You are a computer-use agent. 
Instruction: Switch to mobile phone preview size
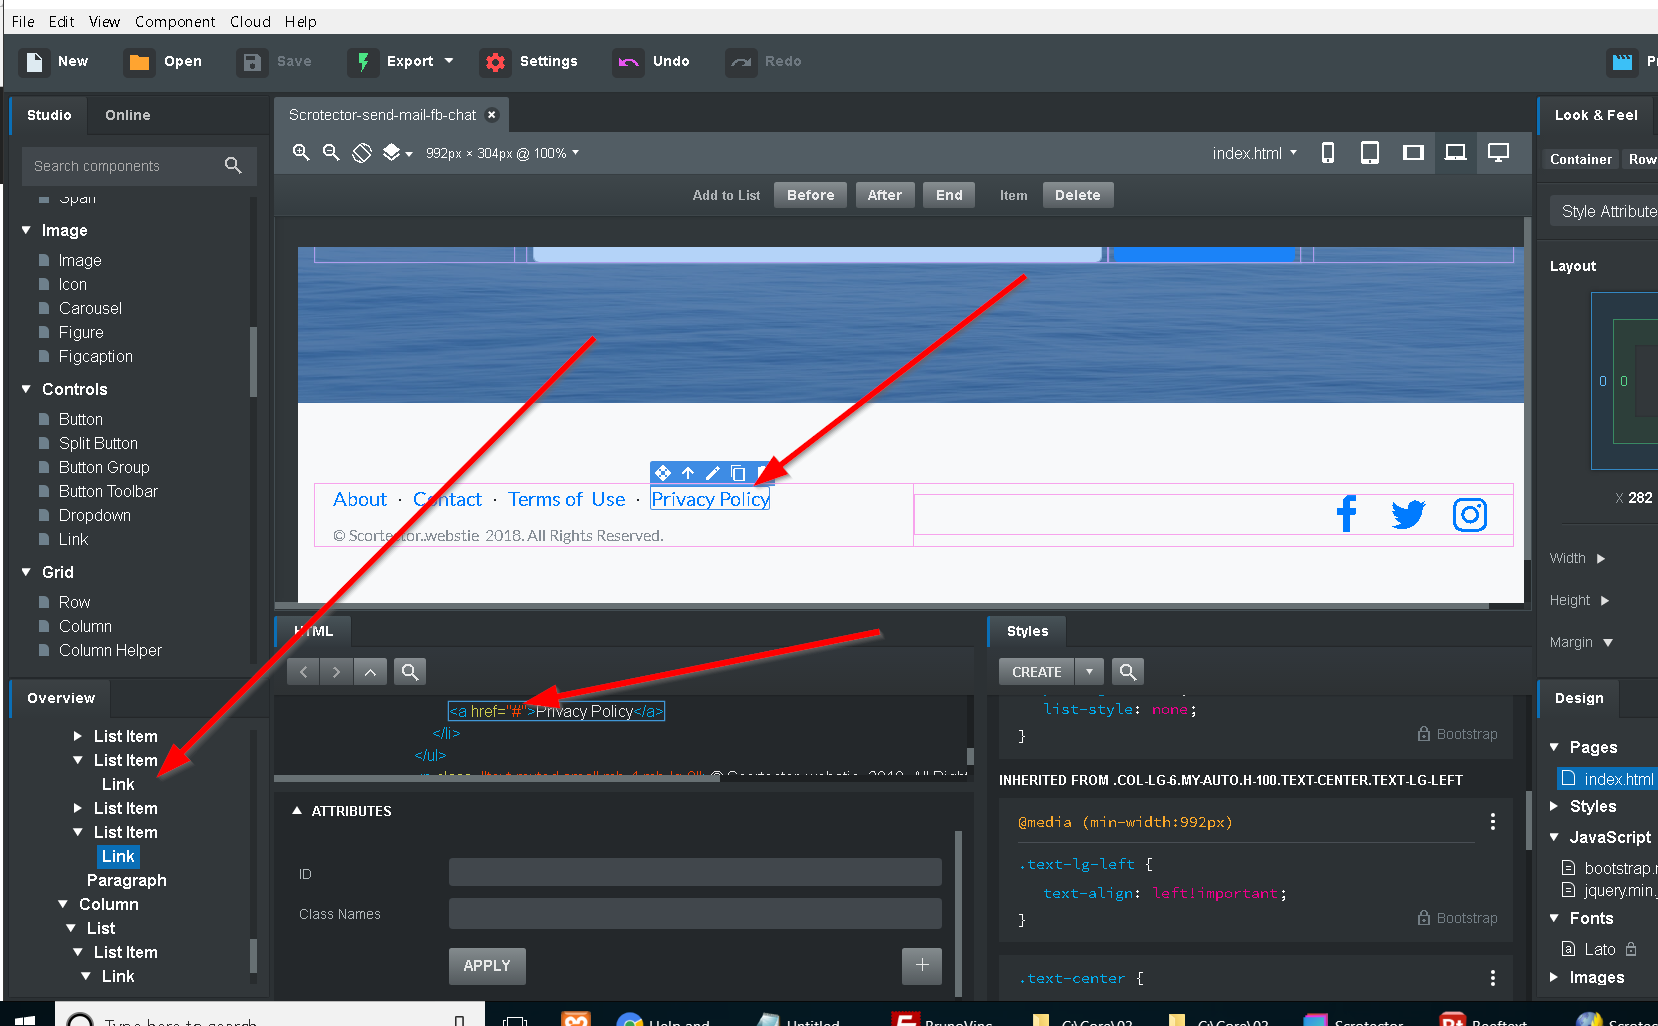pos(1328,152)
